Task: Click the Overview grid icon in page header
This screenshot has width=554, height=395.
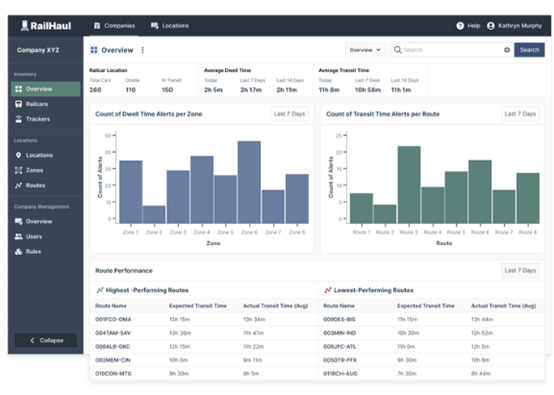Action: pyautogui.click(x=94, y=50)
